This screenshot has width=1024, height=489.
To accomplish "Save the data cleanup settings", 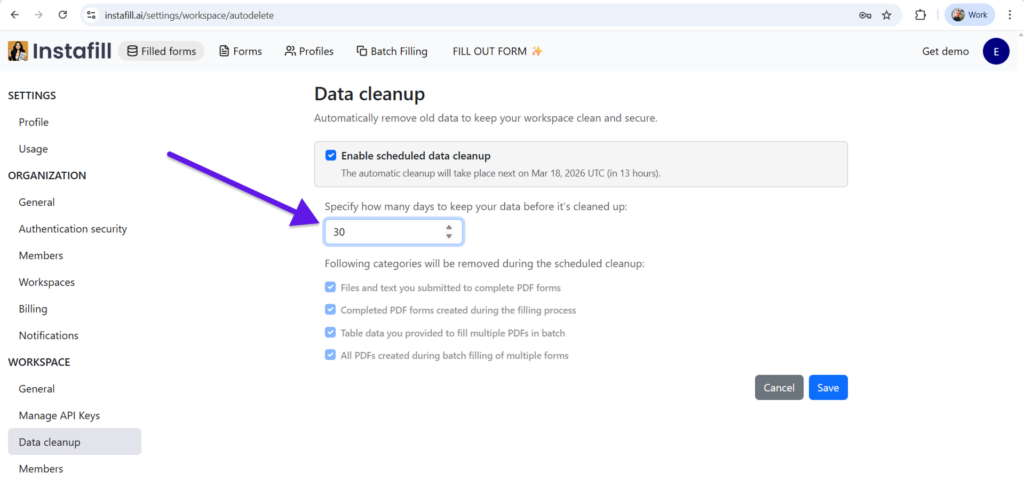I will tap(828, 388).
